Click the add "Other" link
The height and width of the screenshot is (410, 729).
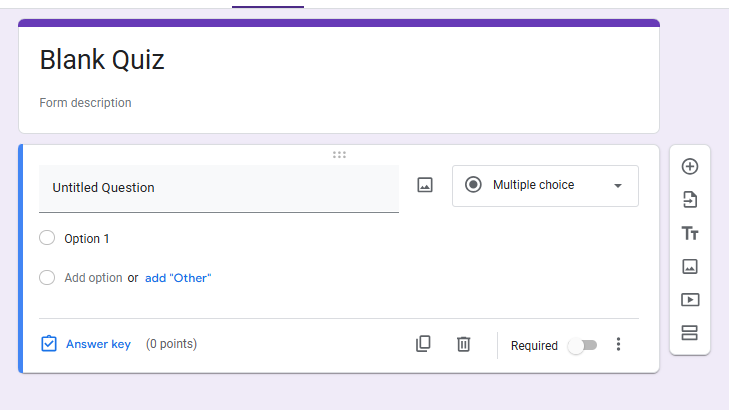coord(178,278)
